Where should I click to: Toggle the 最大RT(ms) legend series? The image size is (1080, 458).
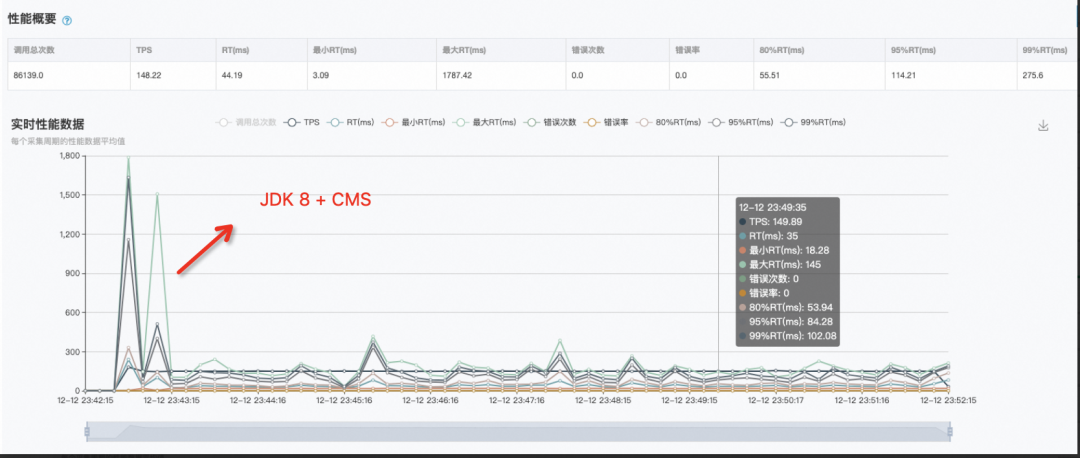point(484,122)
